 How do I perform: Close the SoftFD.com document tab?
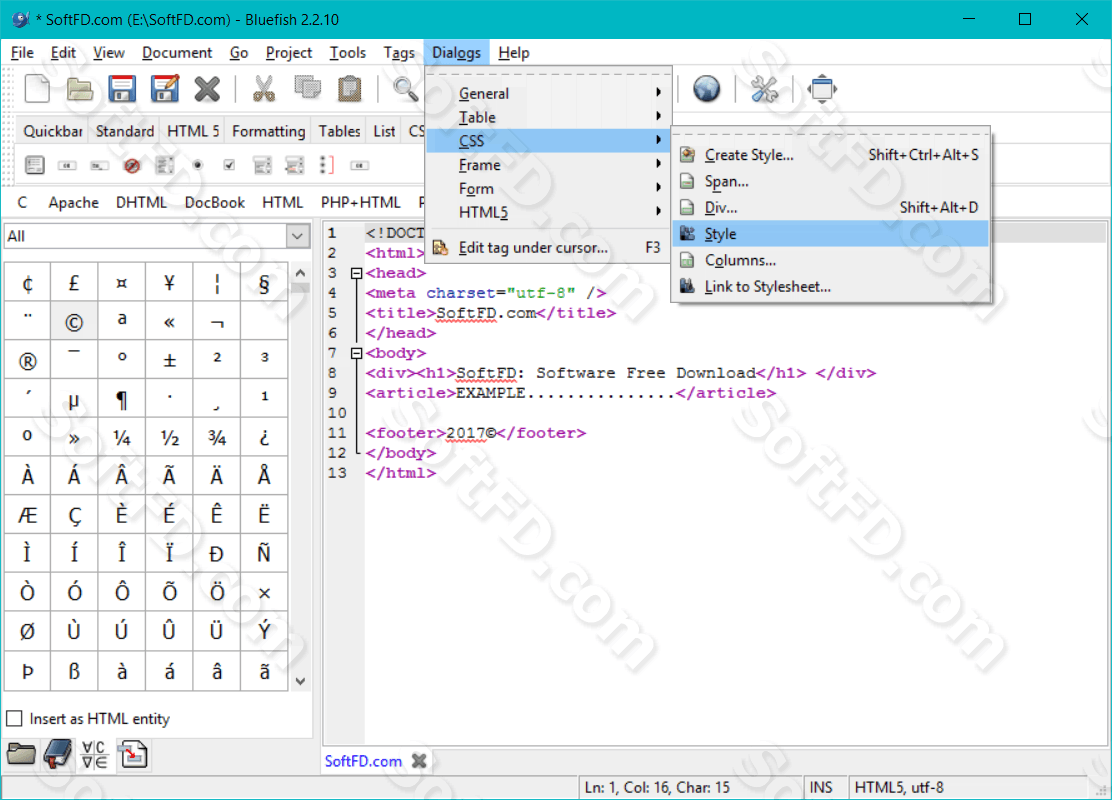[419, 761]
